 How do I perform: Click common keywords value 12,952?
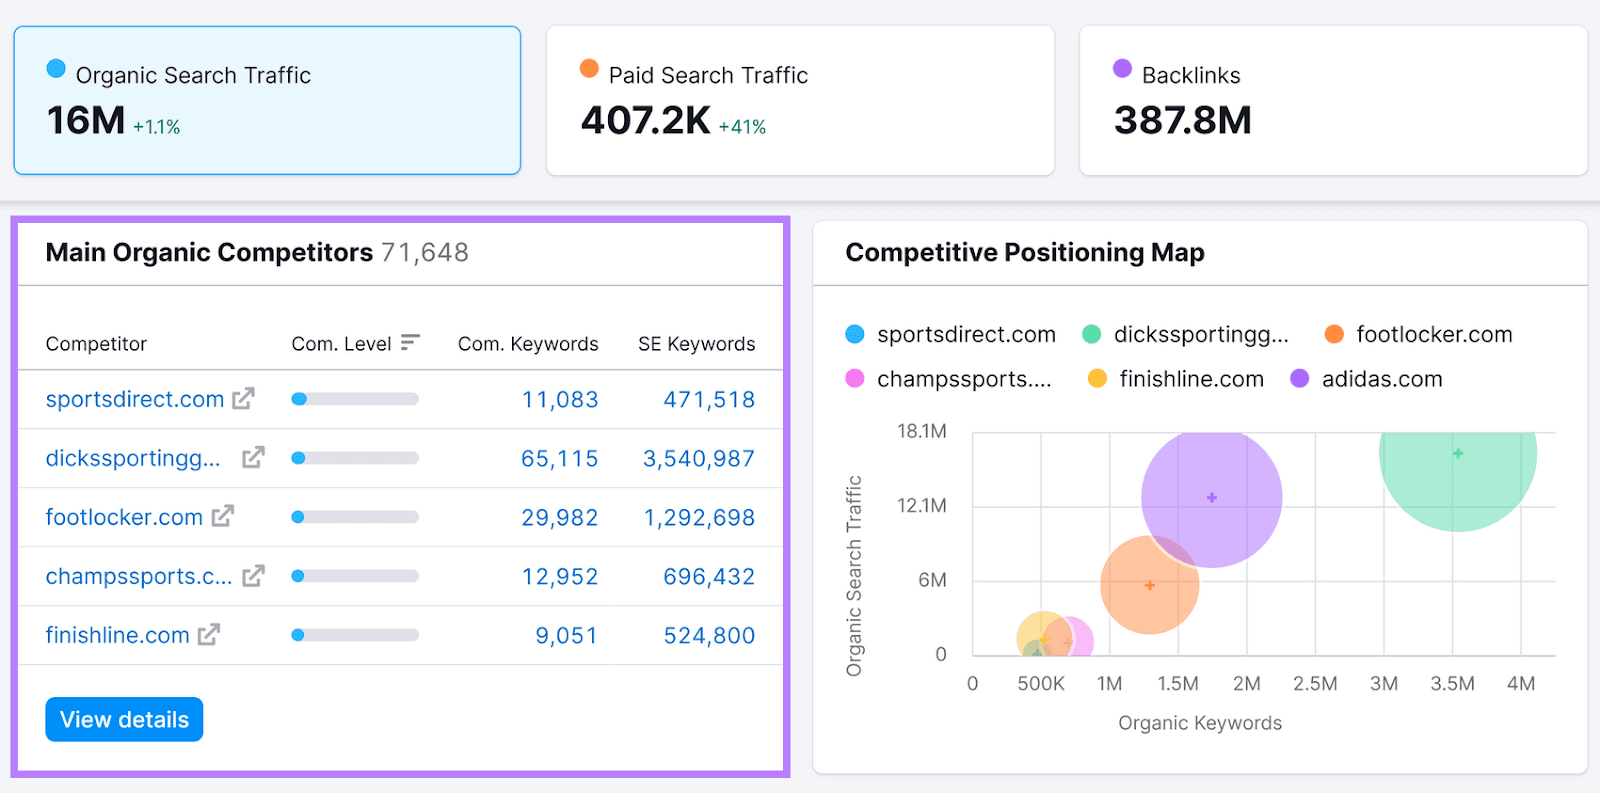(560, 576)
